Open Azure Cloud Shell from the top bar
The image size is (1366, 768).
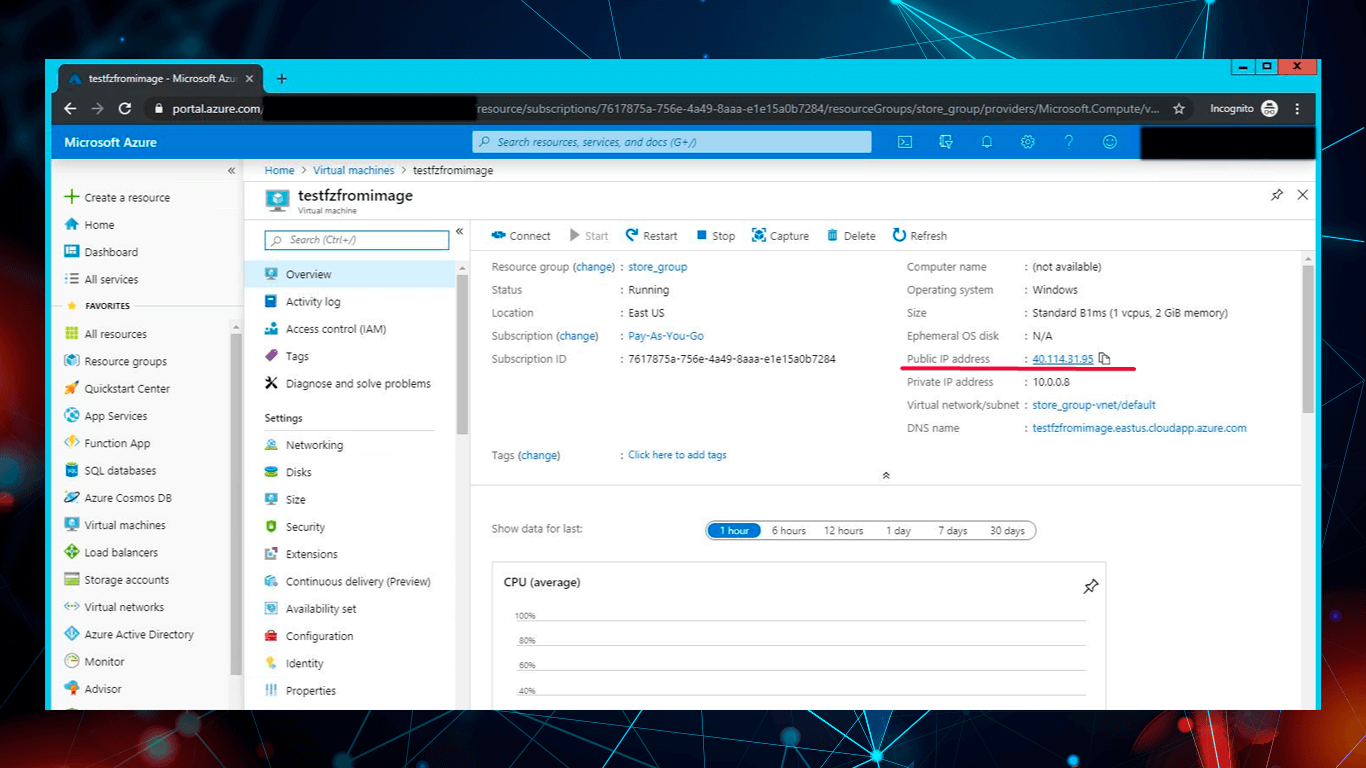[904, 141]
